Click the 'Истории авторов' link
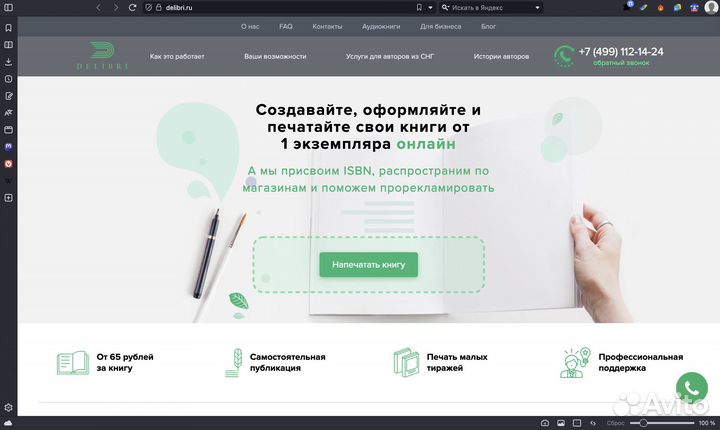This screenshot has height=430, width=720. (501, 57)
